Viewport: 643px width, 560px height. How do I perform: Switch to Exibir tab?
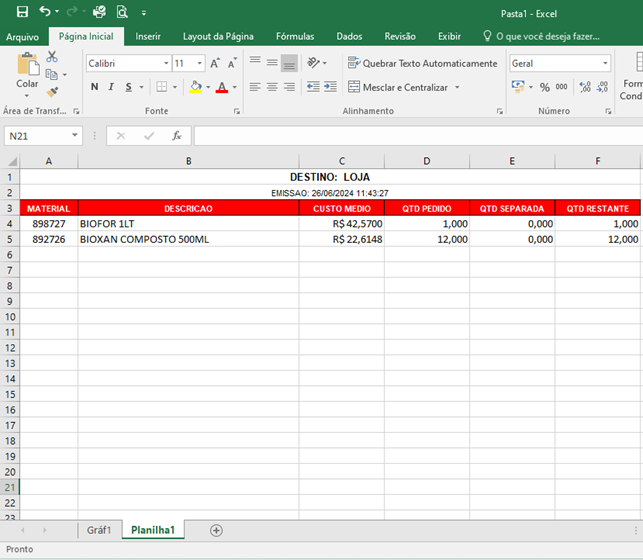[x=449, y=36]
